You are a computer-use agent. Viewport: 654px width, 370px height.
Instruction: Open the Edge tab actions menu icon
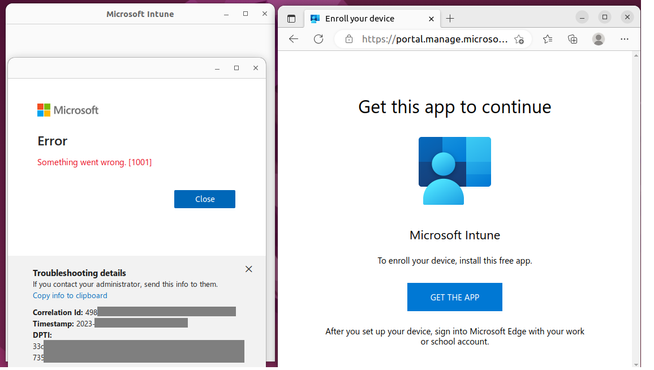point(292,19)
